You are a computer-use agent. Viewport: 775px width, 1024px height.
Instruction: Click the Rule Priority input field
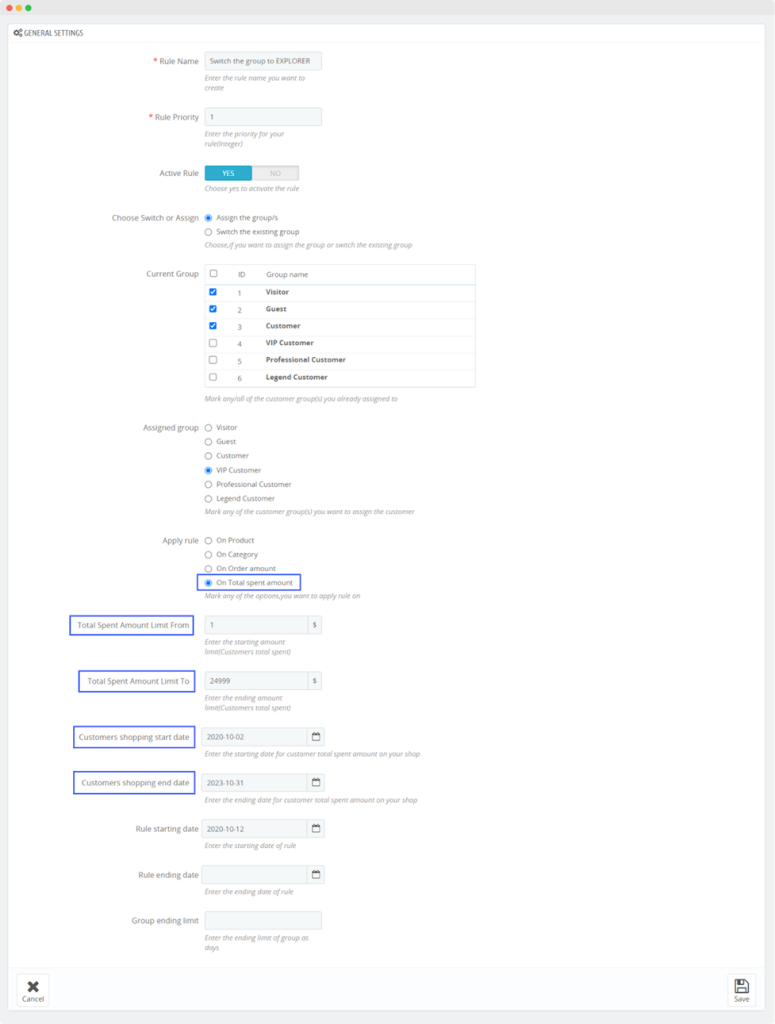click(x=263, y=117)
